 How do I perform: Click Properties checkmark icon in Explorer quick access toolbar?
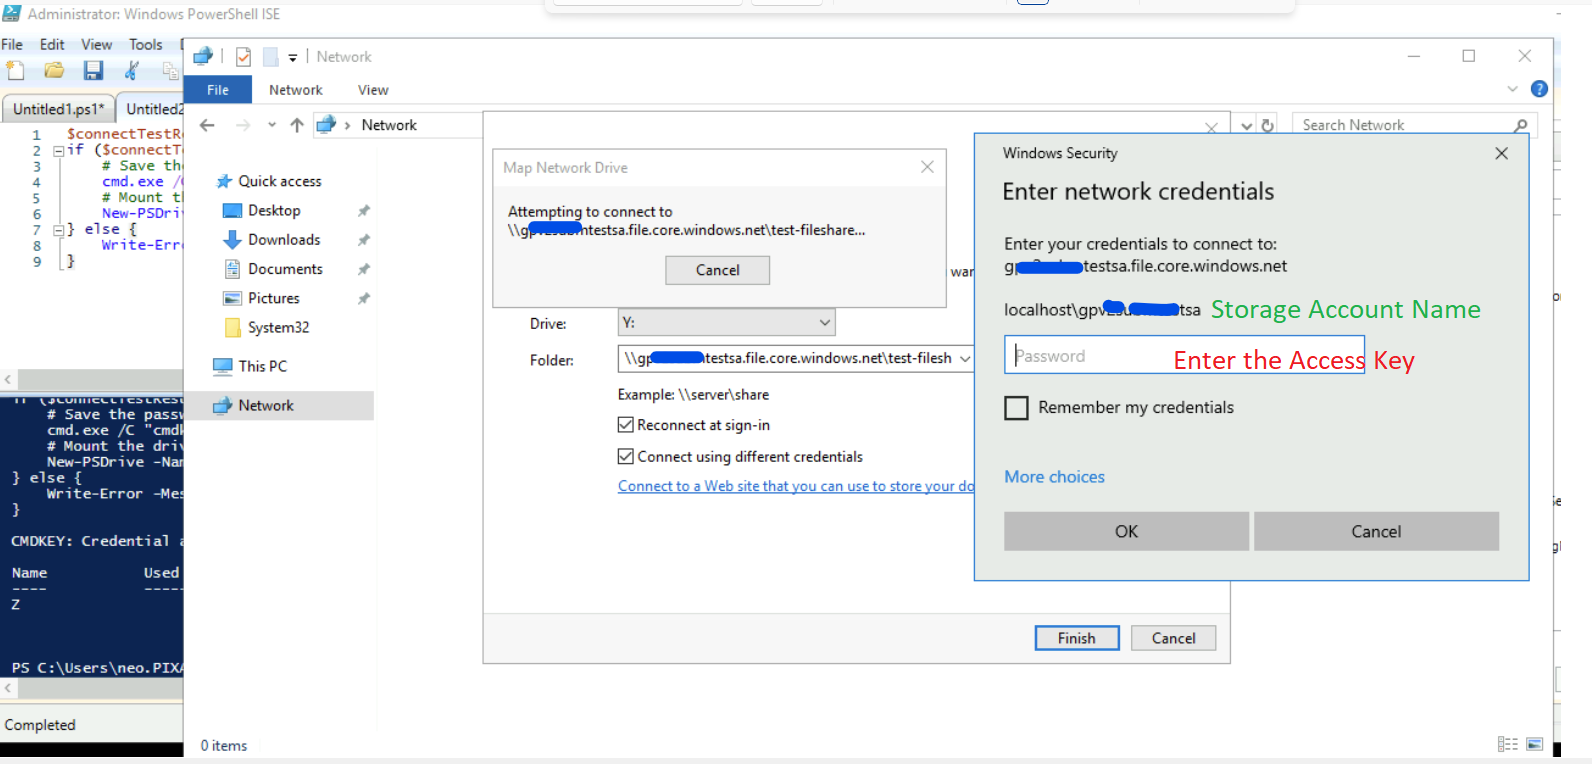pos(243,57)
